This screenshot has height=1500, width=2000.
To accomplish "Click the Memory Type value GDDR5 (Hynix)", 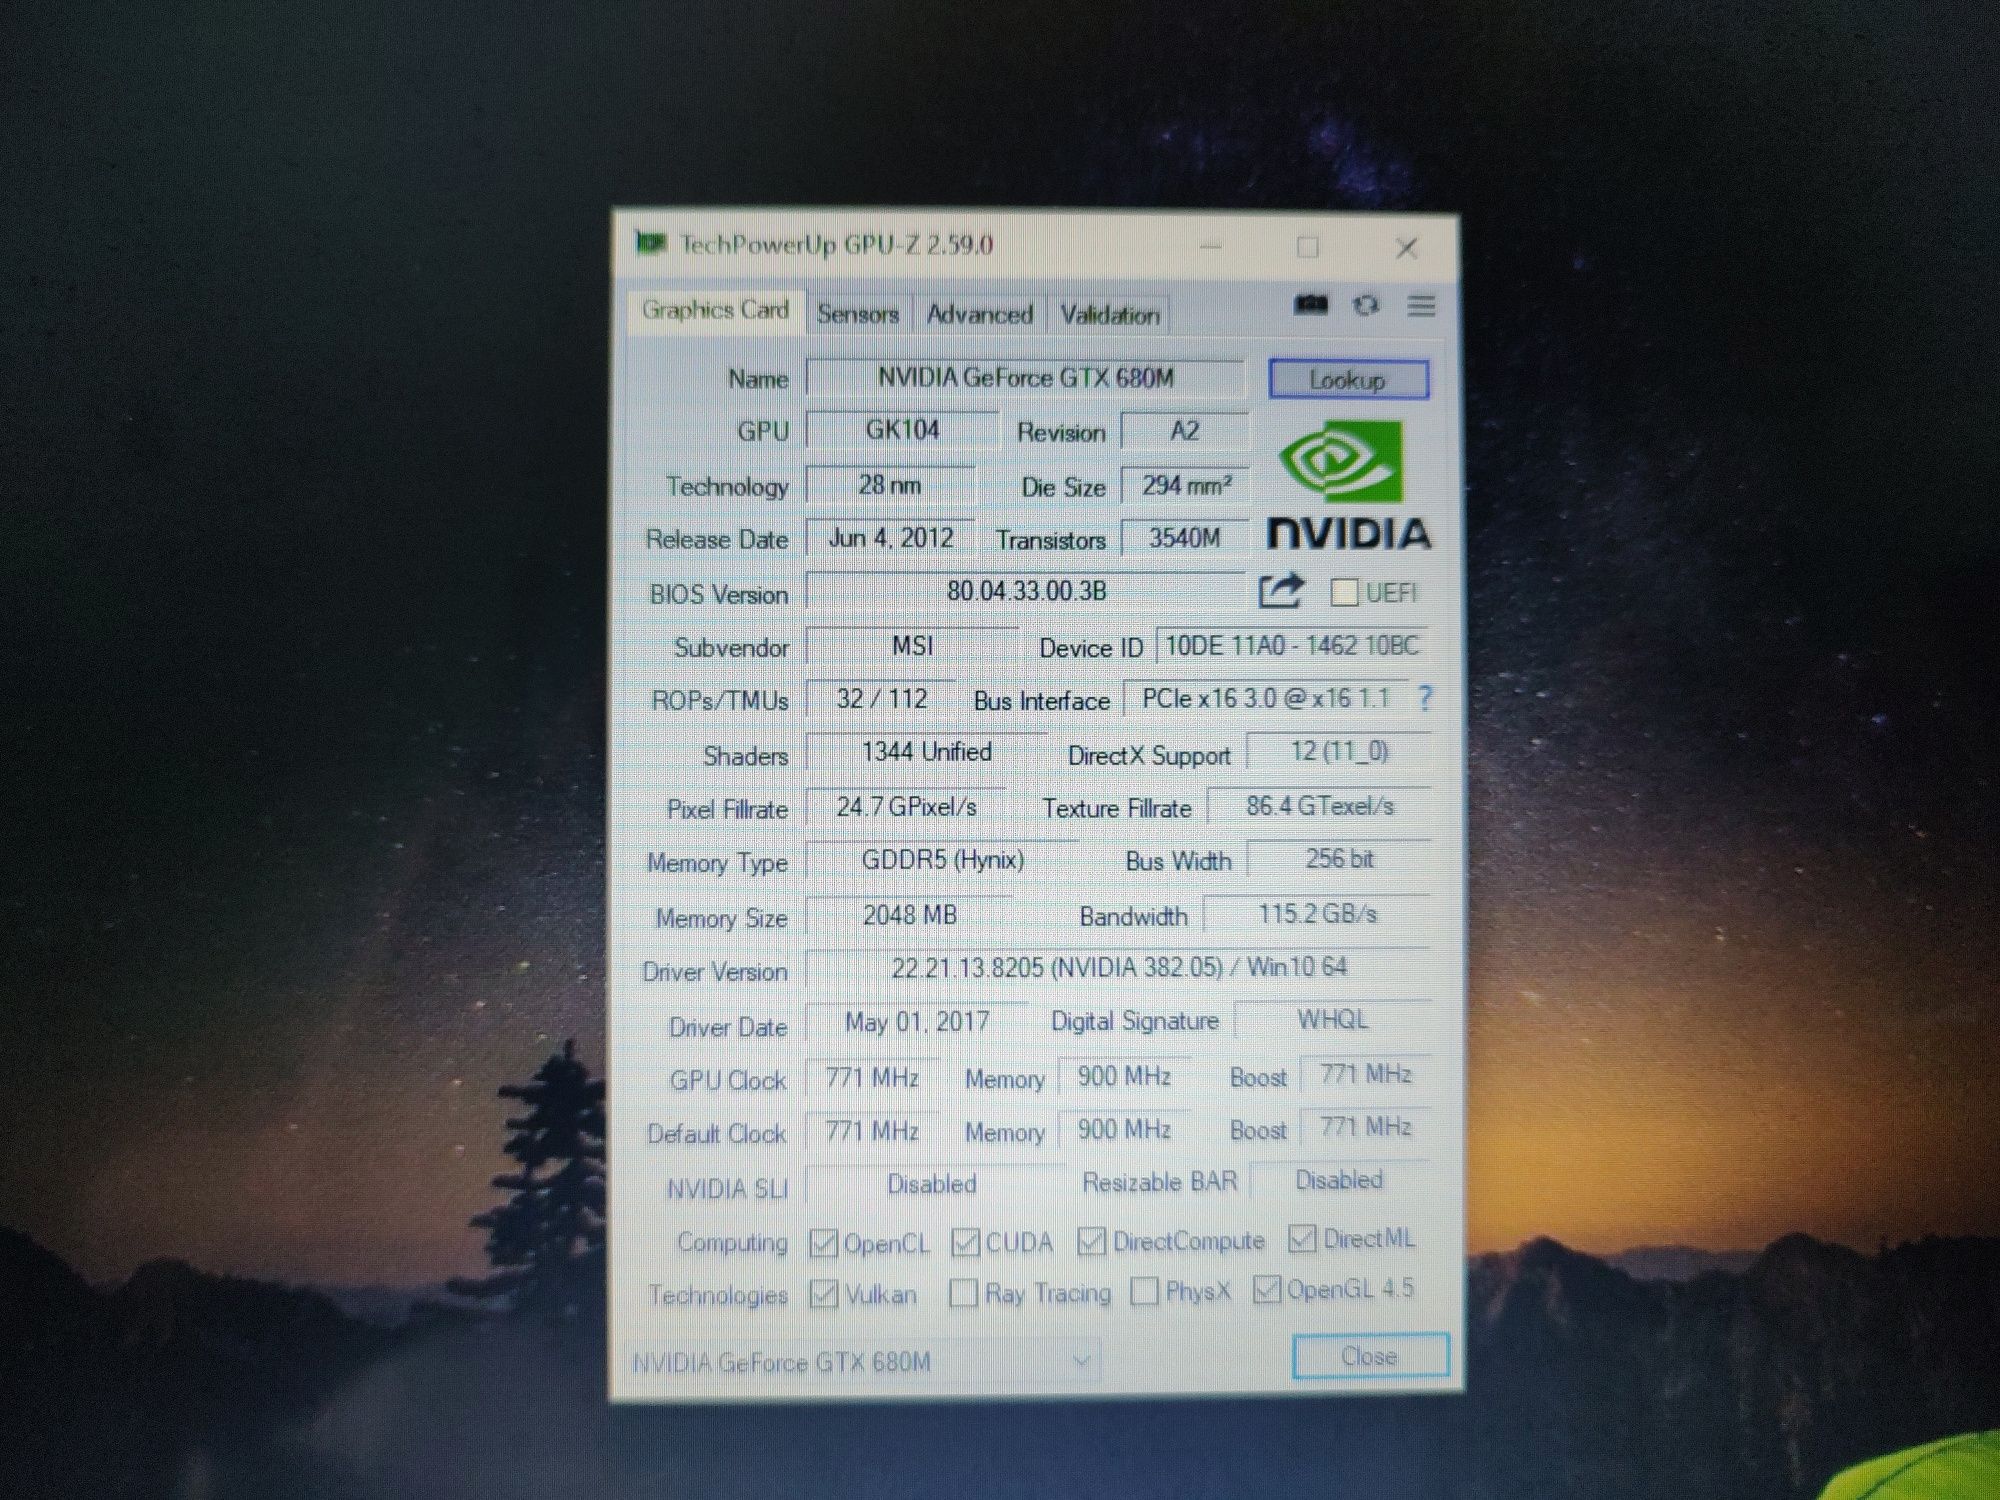I will (x=942, y=860).
